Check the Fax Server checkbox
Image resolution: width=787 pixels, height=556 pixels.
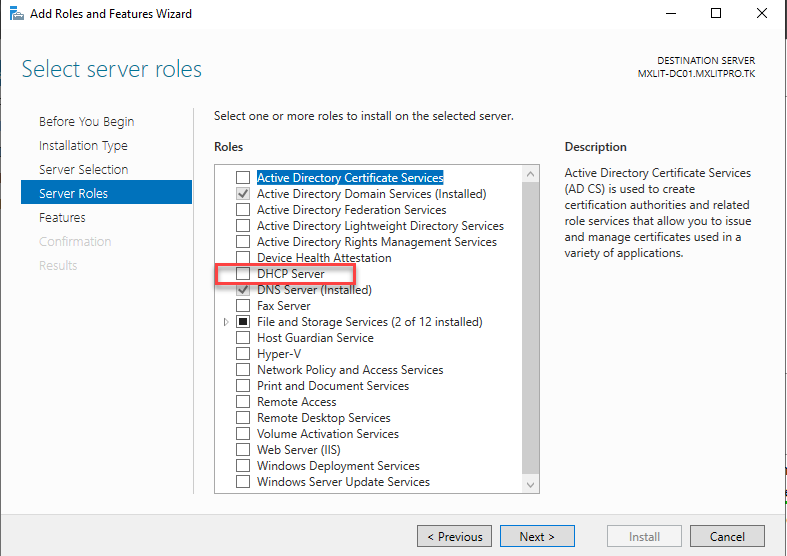(x=243, y=306)
